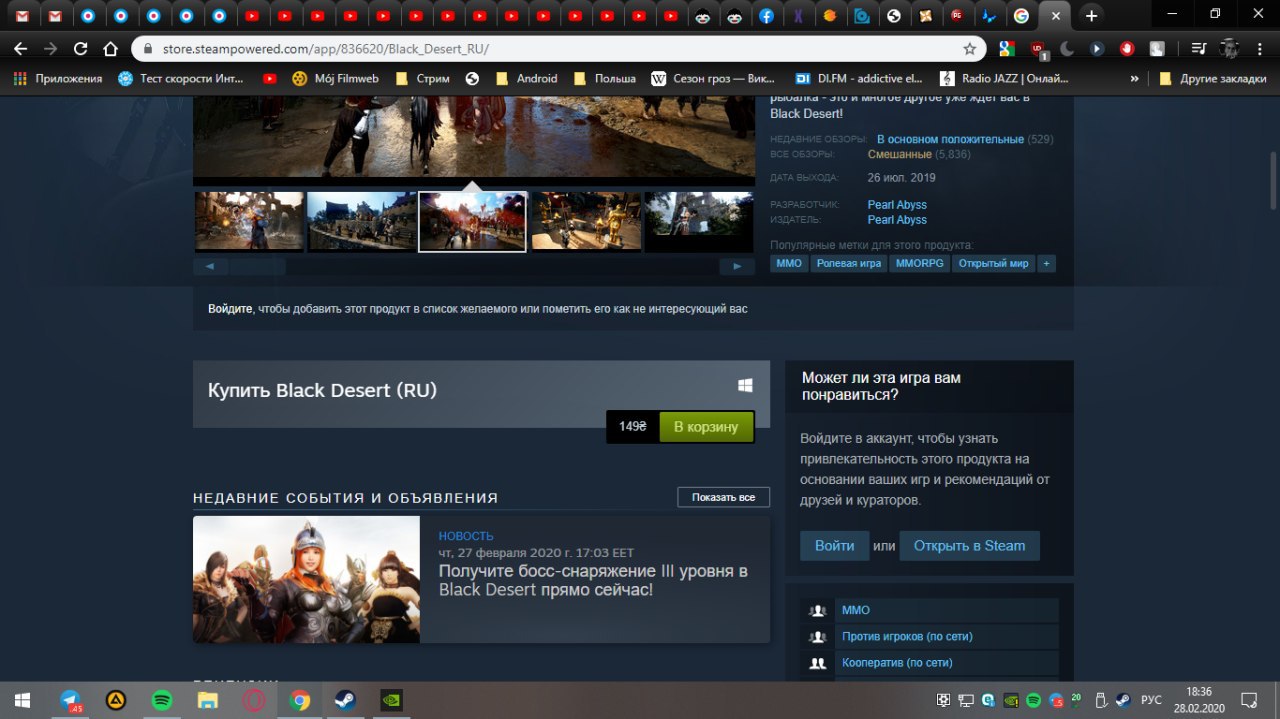Image resolution: width=1280 pixels, height=719 pixels.
Task: Click Войдите link in wishlist notice
Action: tap(230, 309)
